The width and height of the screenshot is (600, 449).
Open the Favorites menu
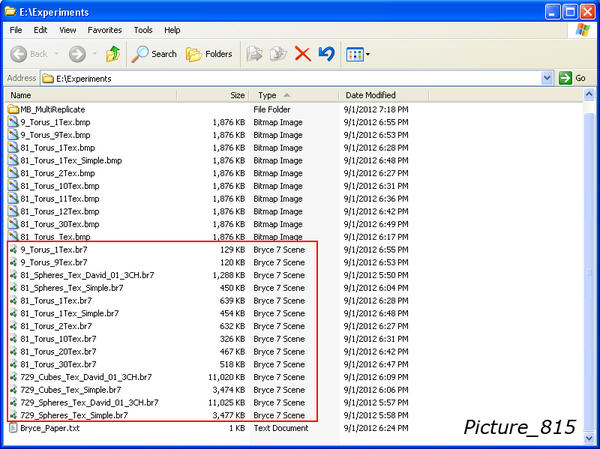(104, 30)
